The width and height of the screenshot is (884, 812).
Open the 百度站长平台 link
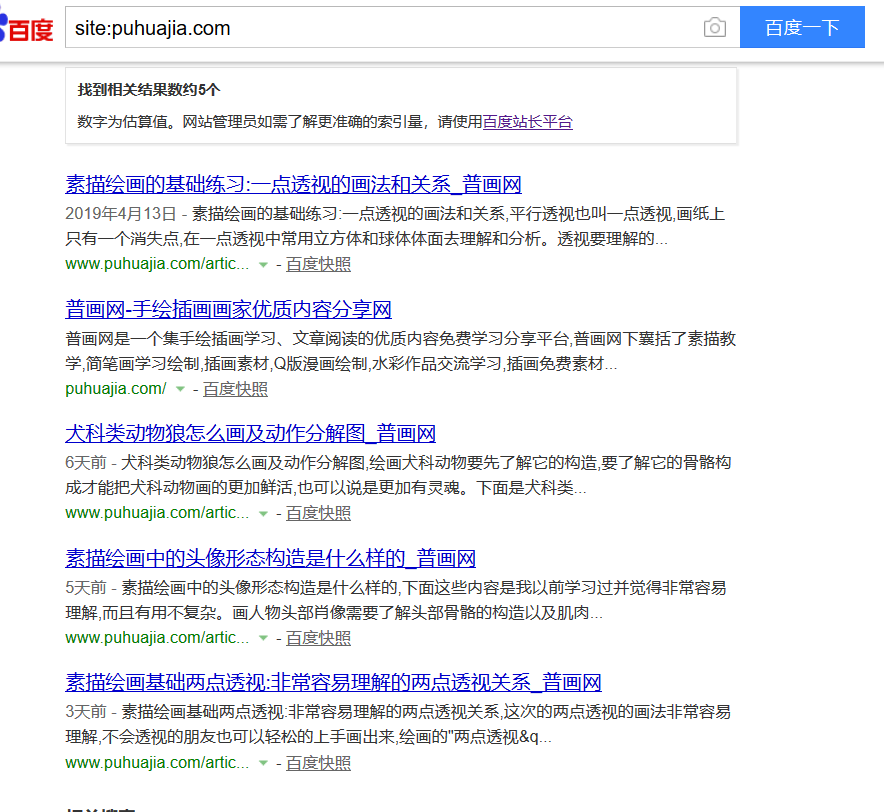(527, 122)
